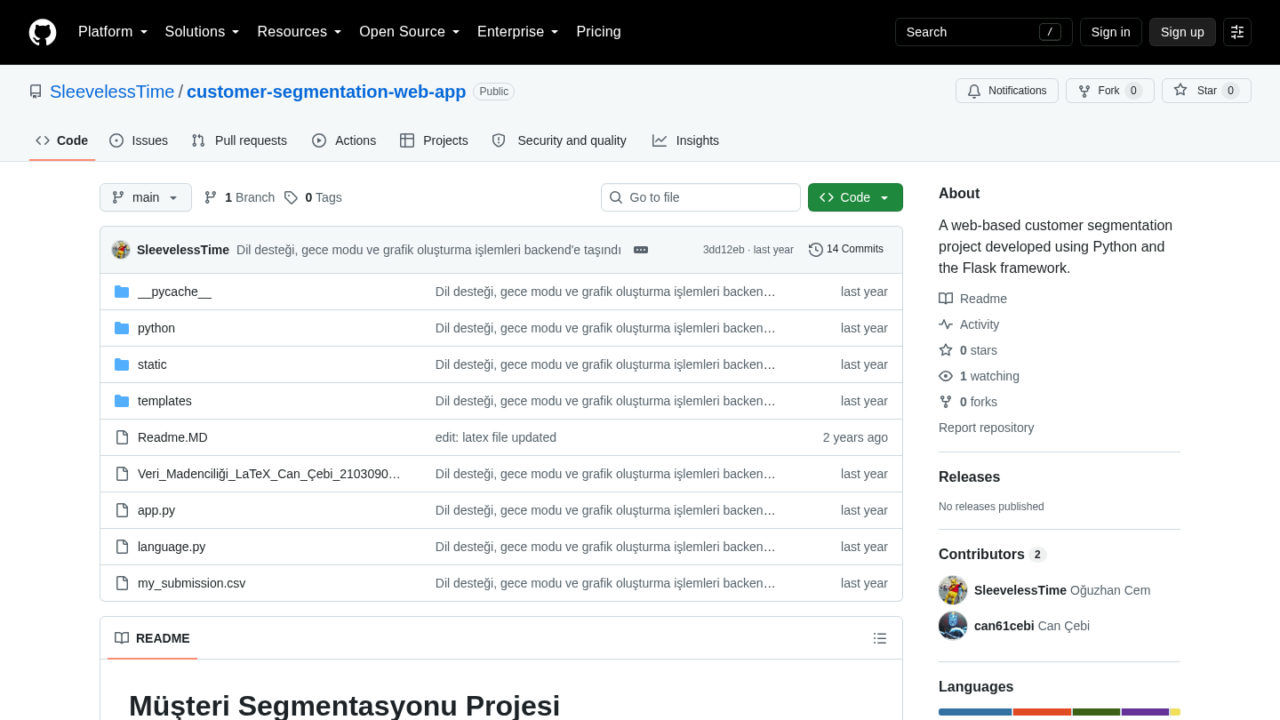Expand the Resources menu

coord(299,32)
